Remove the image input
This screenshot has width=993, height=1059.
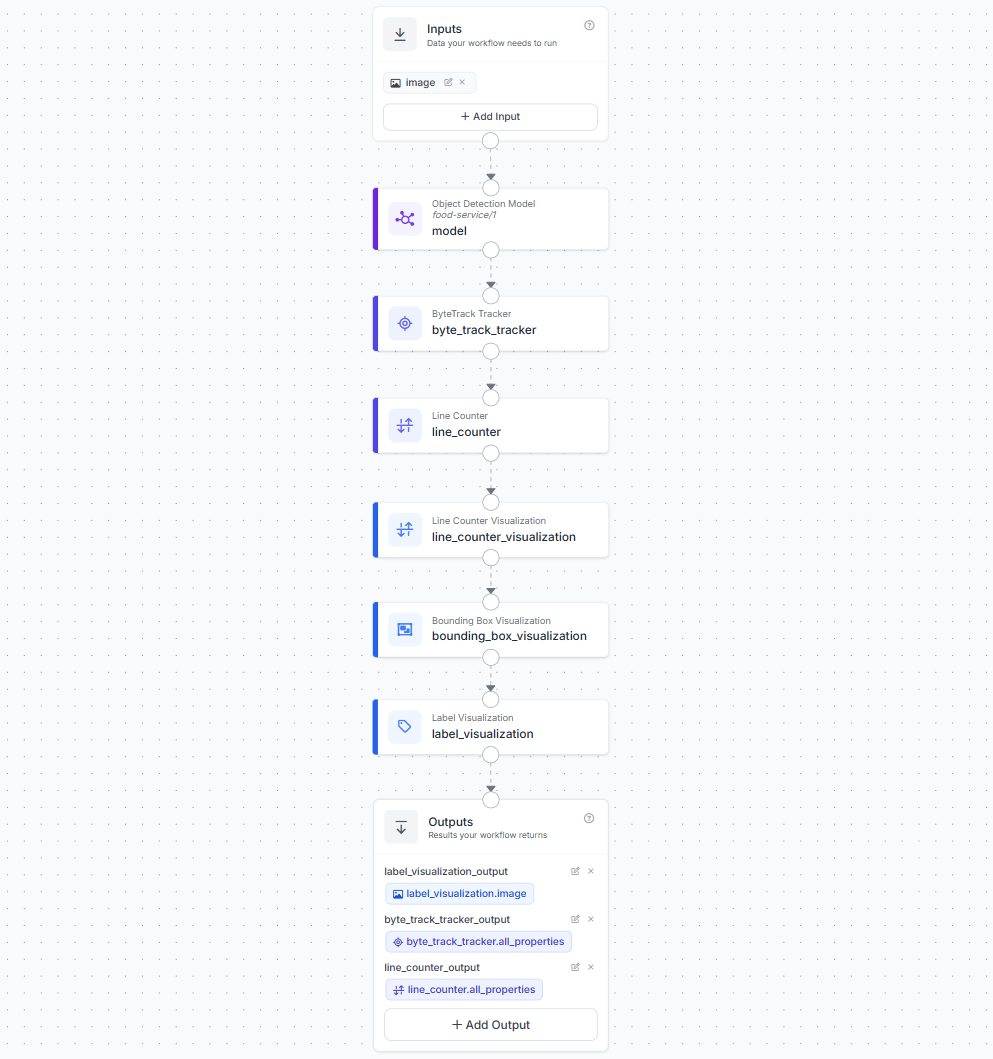[x=462, y=82]
